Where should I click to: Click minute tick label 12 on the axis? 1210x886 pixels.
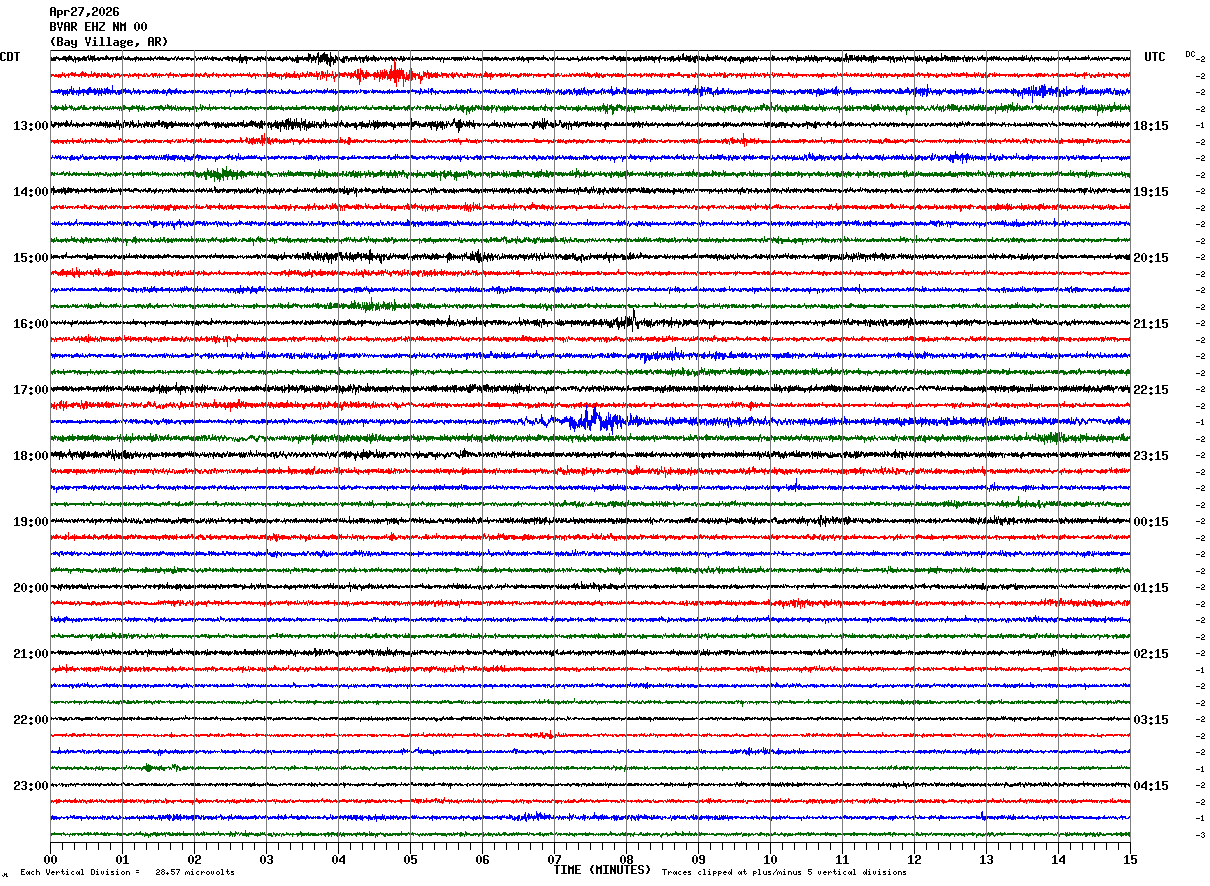coord(914,859)
